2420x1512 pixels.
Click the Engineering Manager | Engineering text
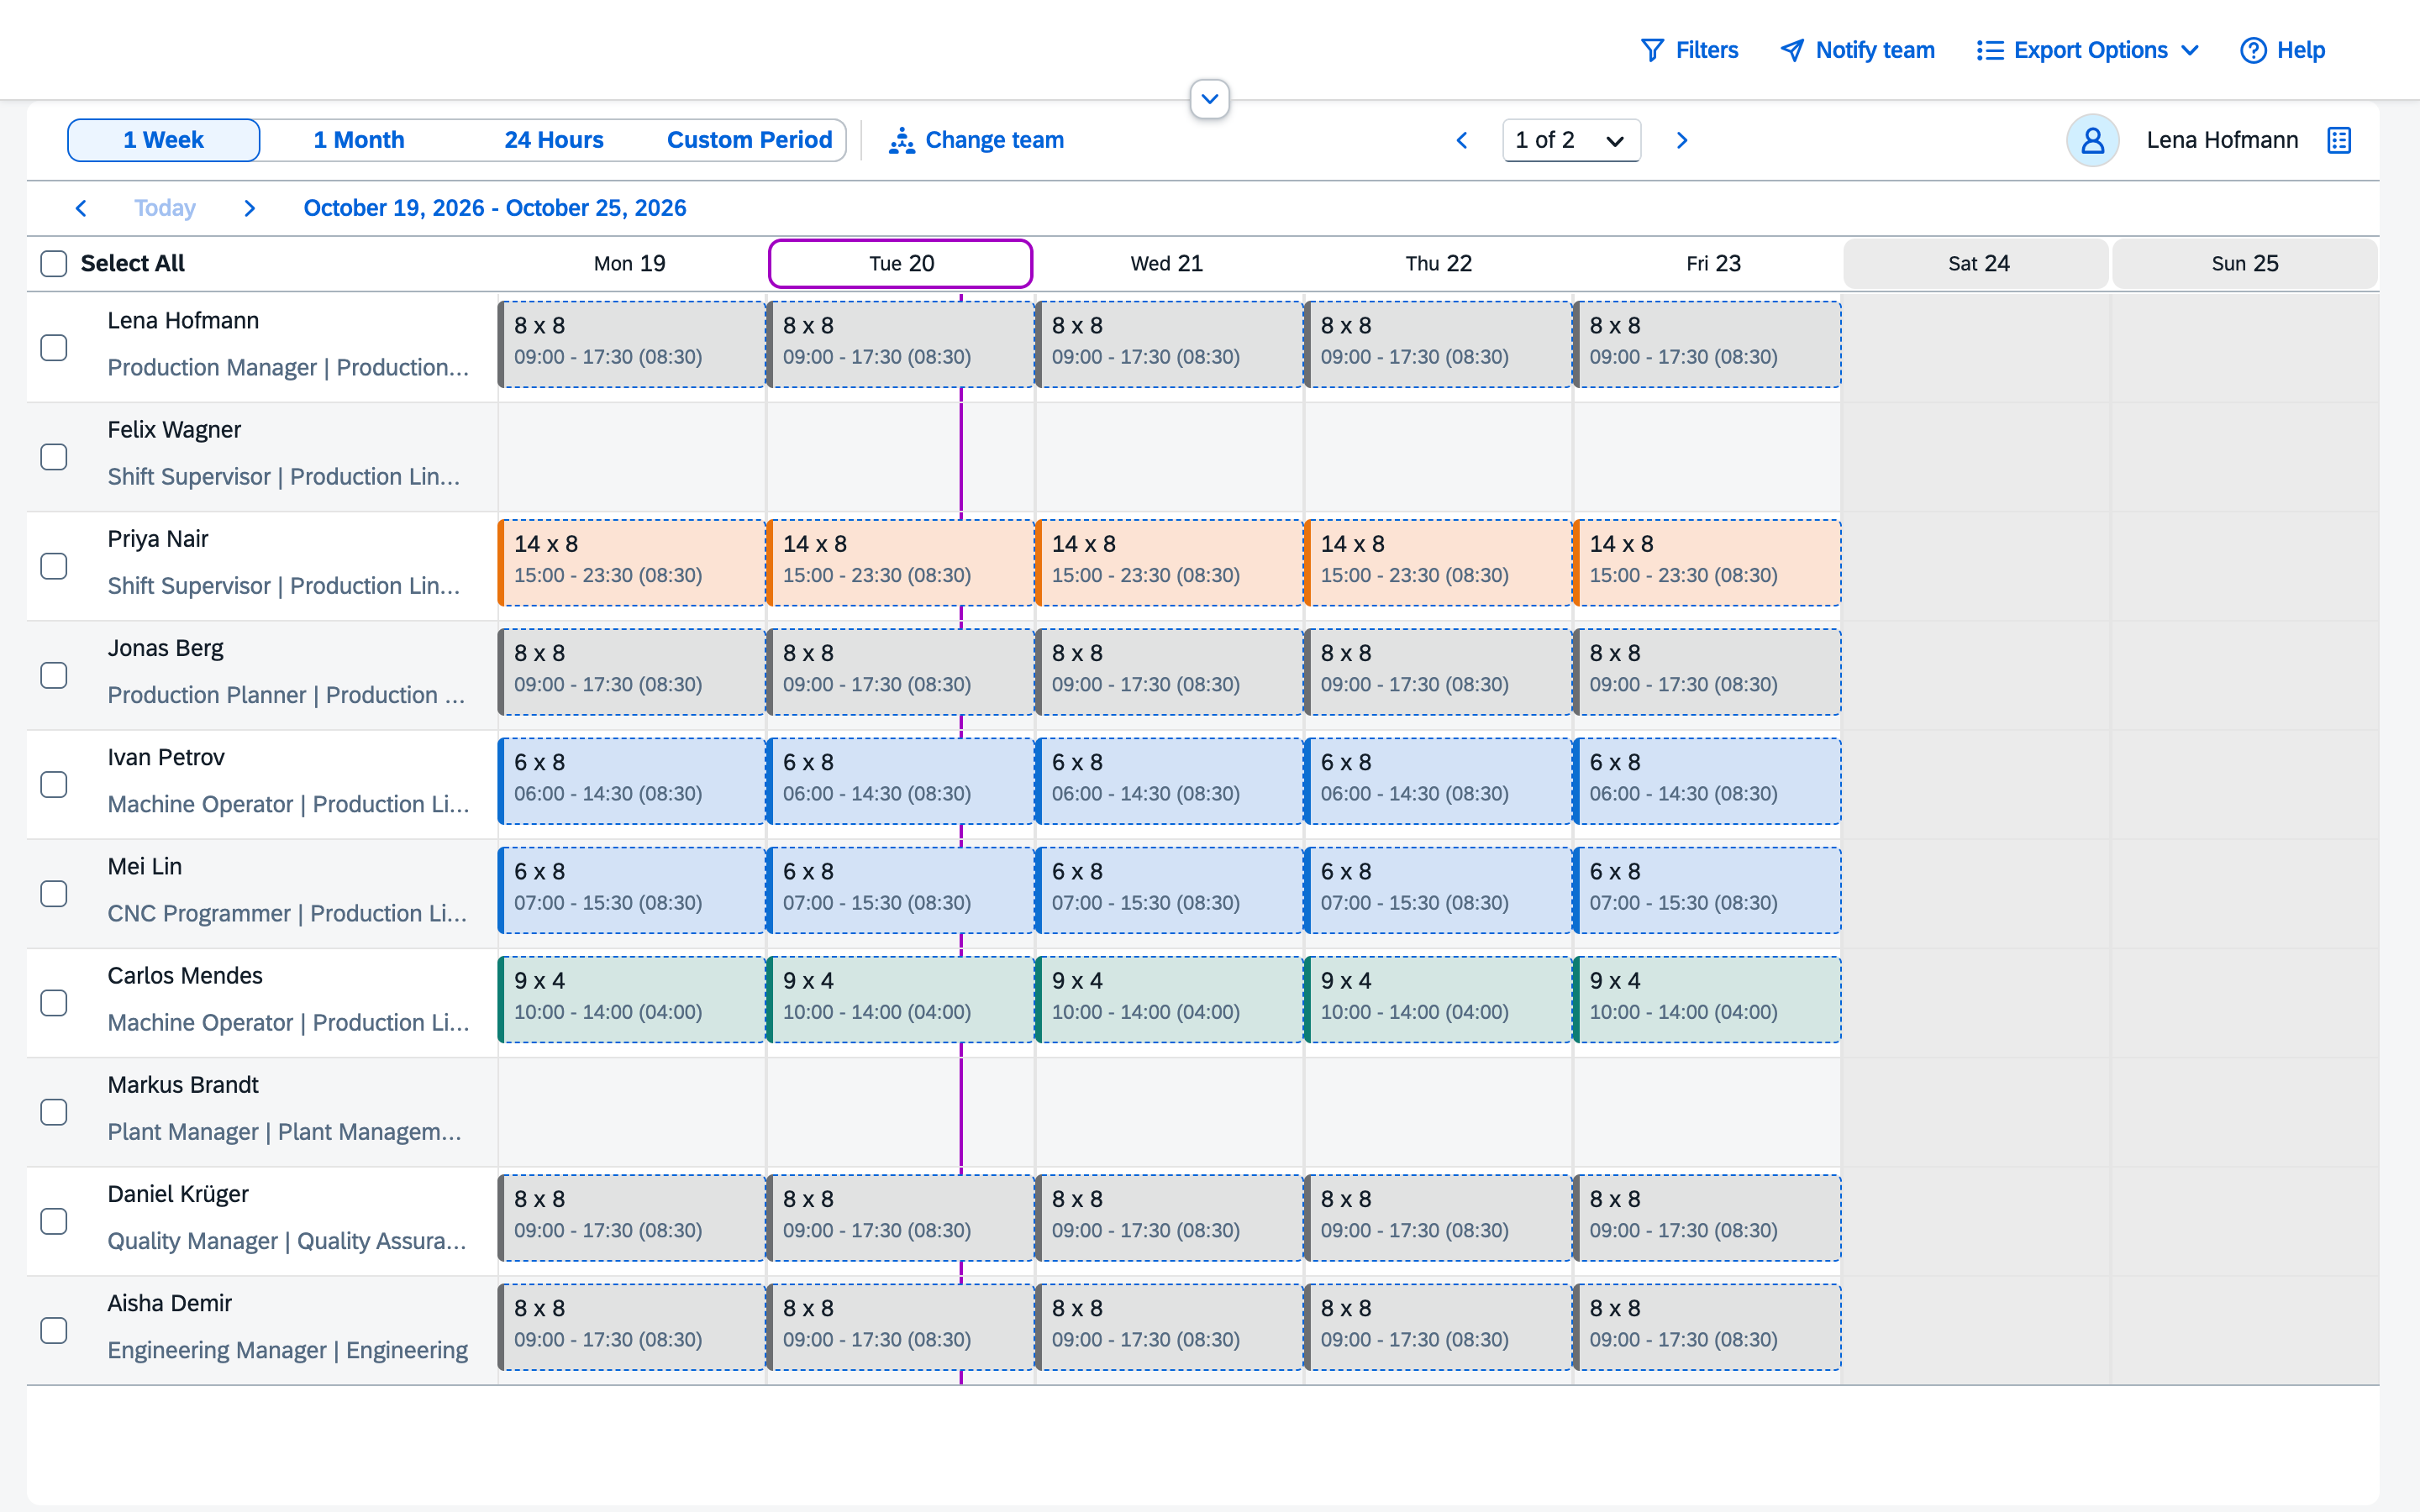coord(288,1350)
